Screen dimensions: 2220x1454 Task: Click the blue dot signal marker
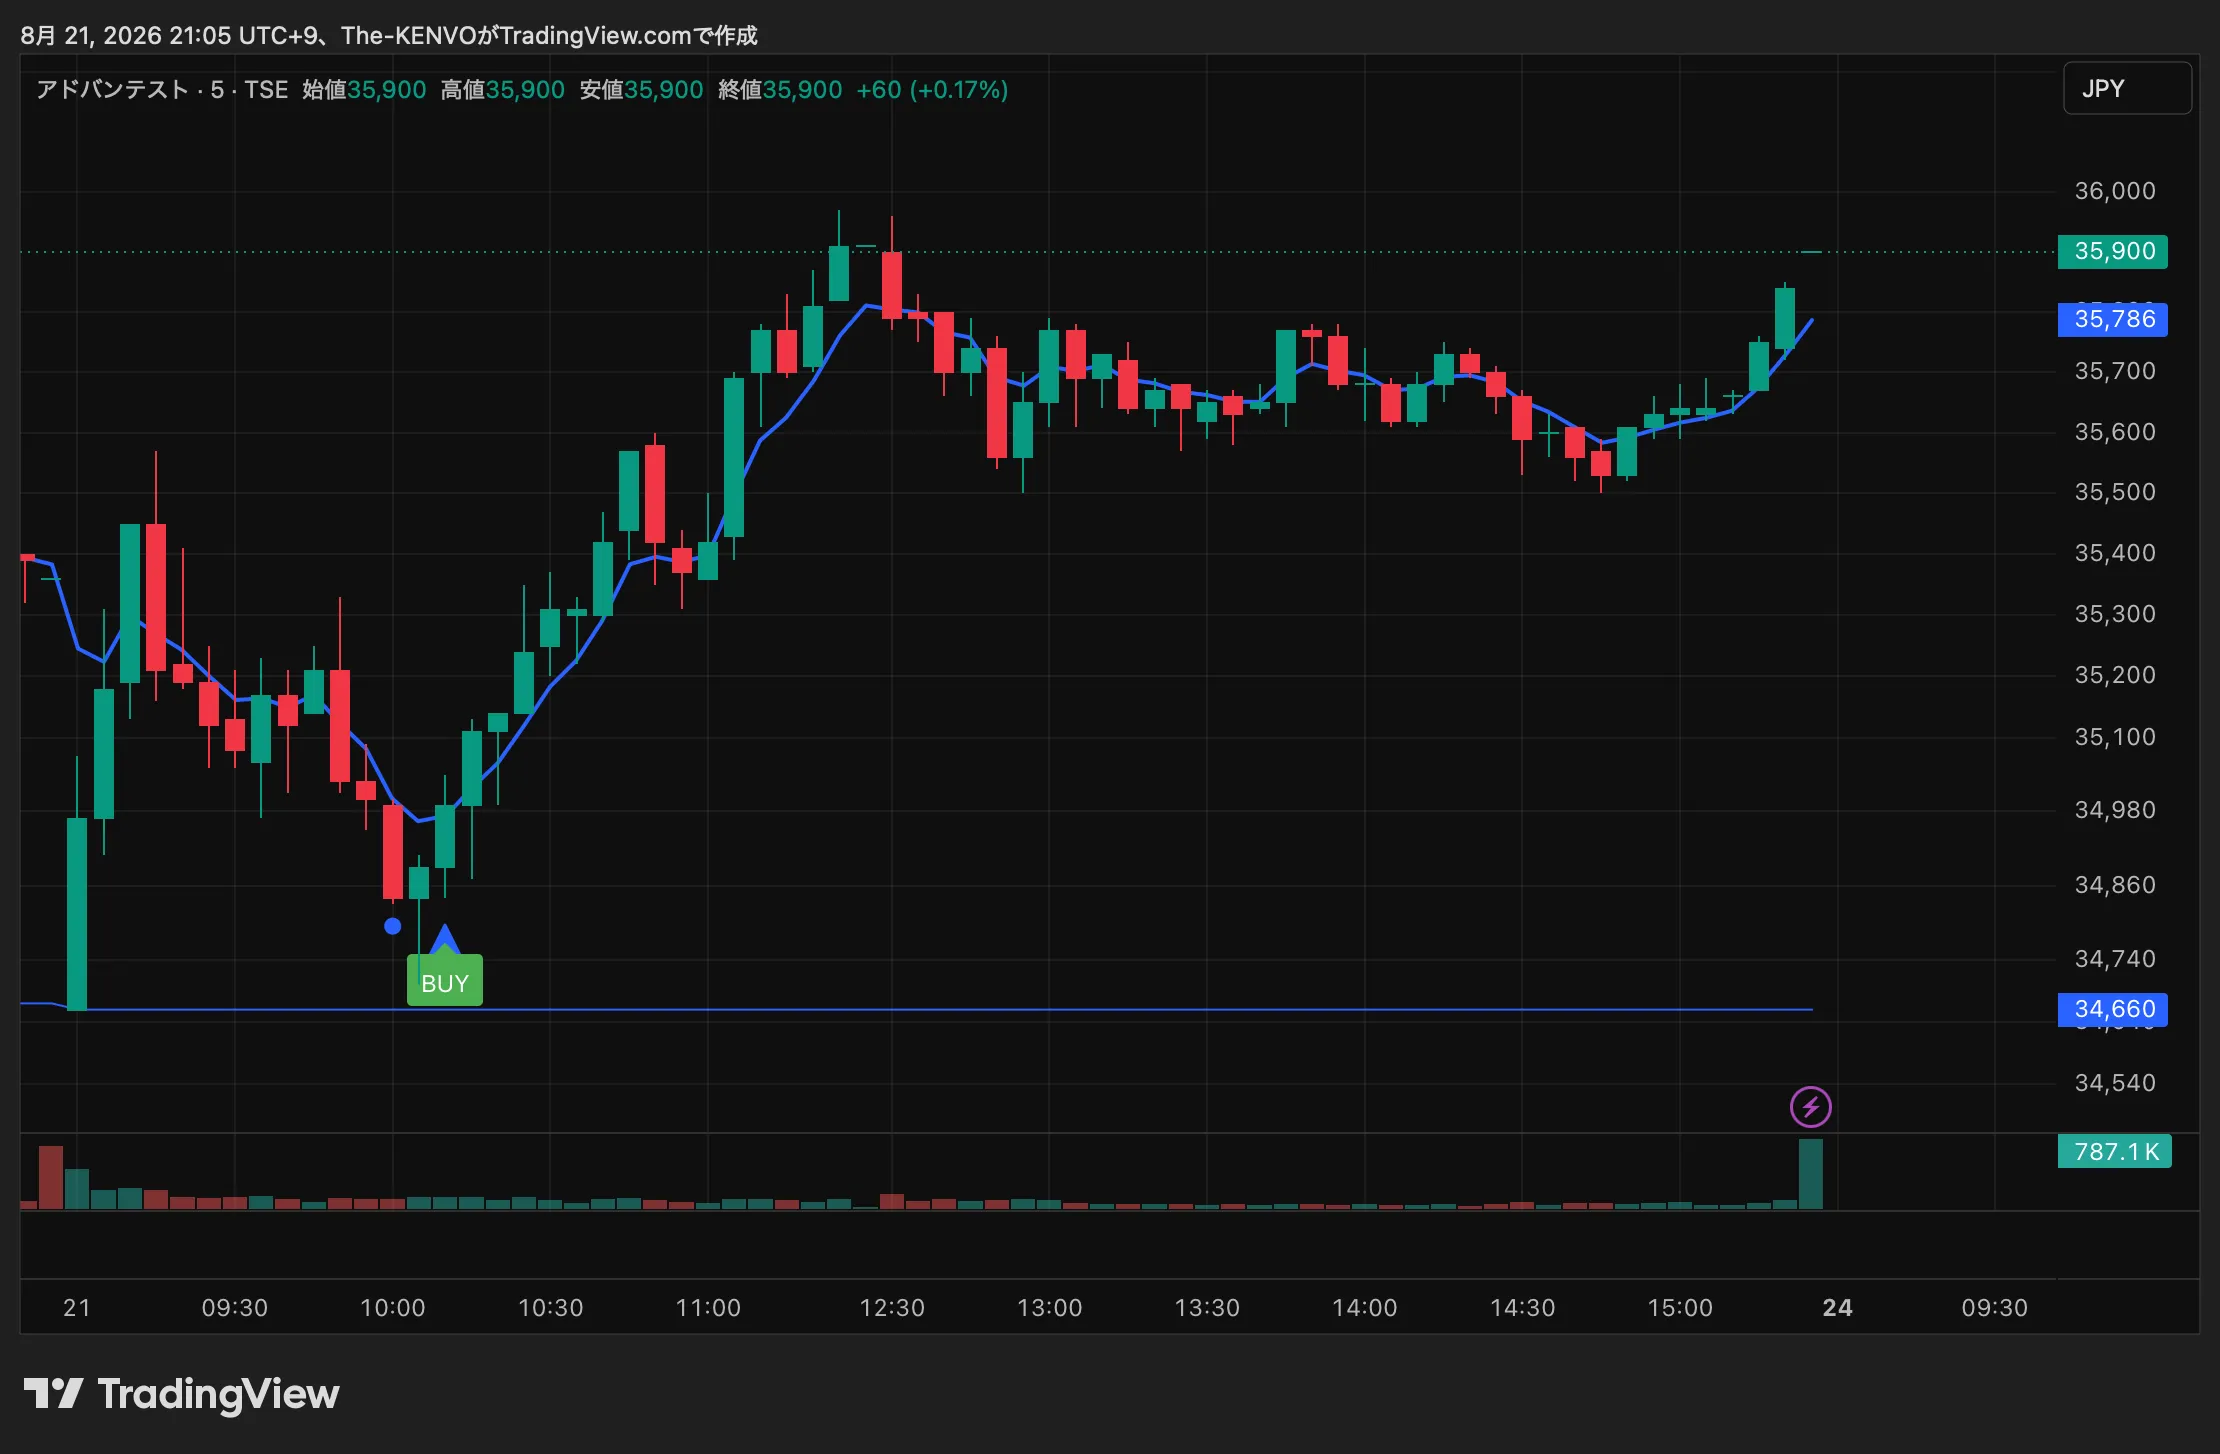tap(393, 926)
